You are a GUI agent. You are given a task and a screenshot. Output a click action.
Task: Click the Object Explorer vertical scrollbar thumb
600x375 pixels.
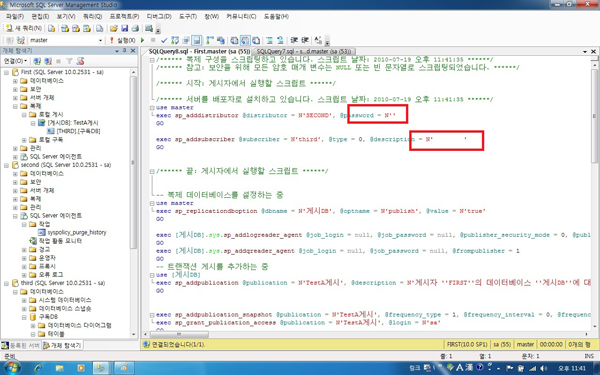(x=133, y=163)
